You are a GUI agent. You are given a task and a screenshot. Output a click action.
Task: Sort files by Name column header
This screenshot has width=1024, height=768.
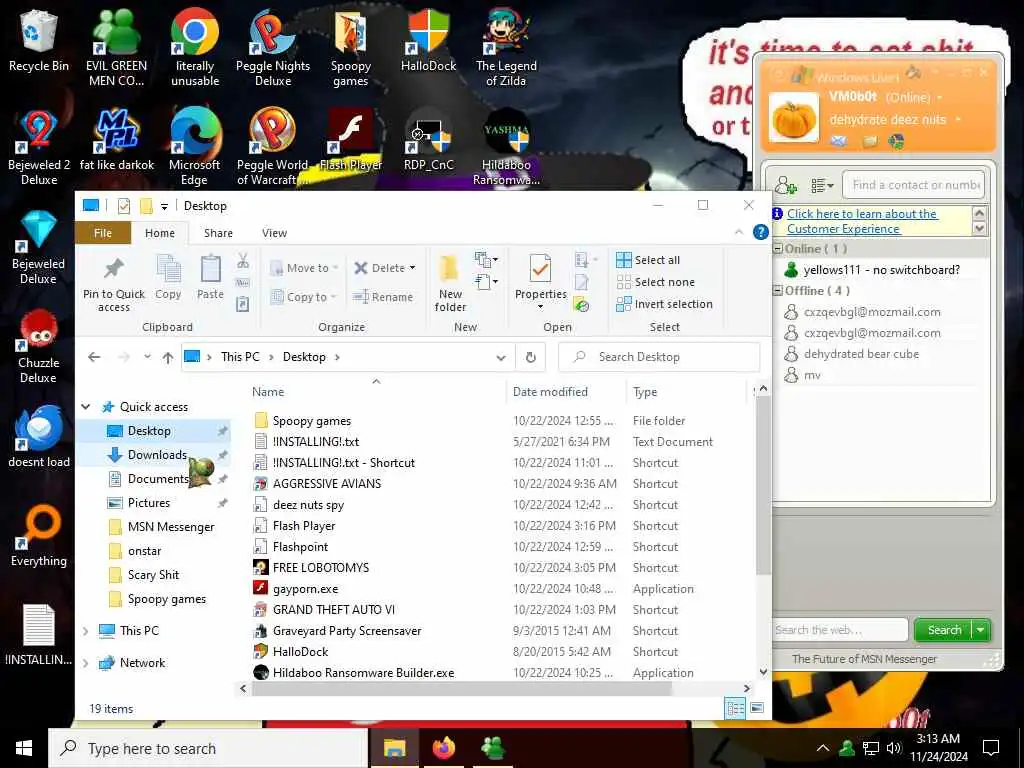click(268, 392)
